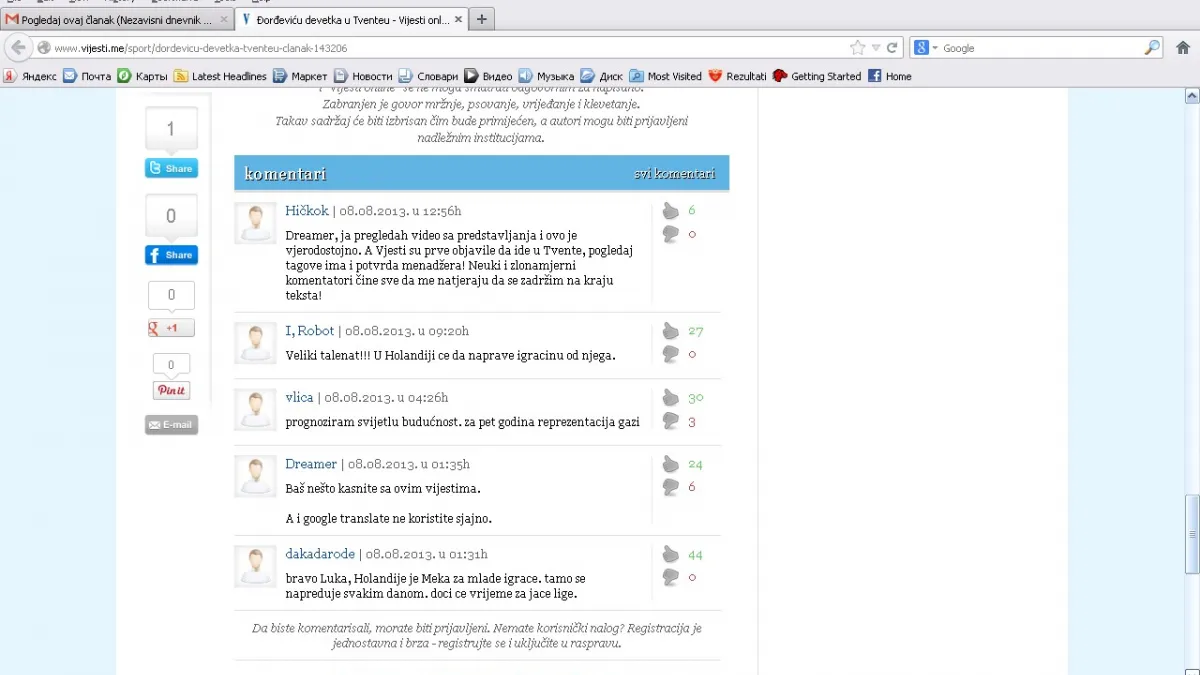Image resolution: width=1200 pixels, height=675 pixels.
Task: Thumbs down the I, Robot comment
Action: tap(671, 354)
